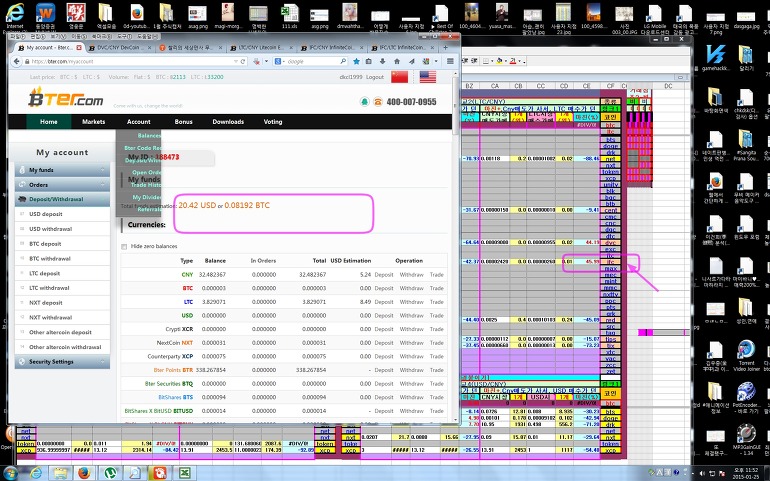The width and height of the screenshot is (770, 481).
Task: Open Firefox downloads arrow icon
Action: coord(383,61)
